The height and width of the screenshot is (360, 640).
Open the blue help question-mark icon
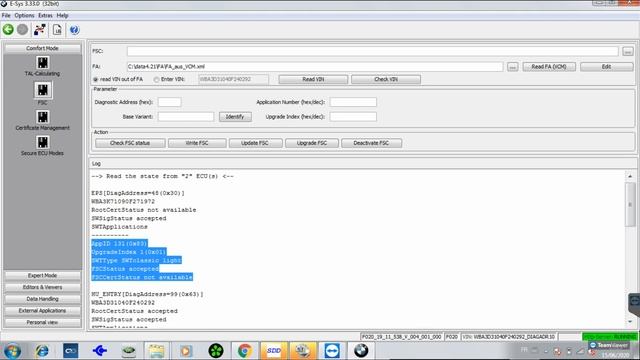74,30
